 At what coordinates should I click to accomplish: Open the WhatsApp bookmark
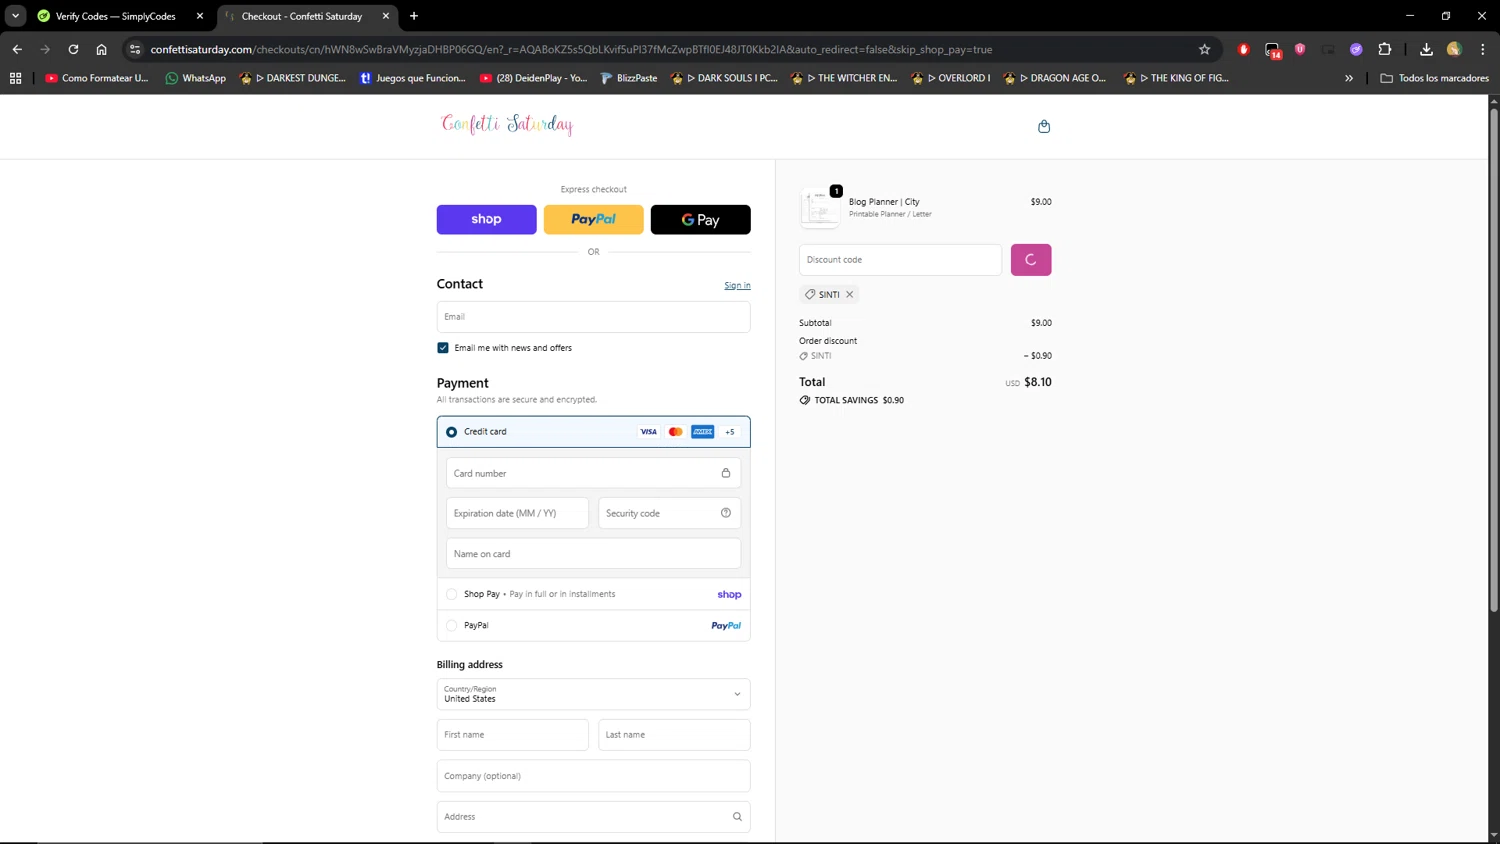(195, 78)
